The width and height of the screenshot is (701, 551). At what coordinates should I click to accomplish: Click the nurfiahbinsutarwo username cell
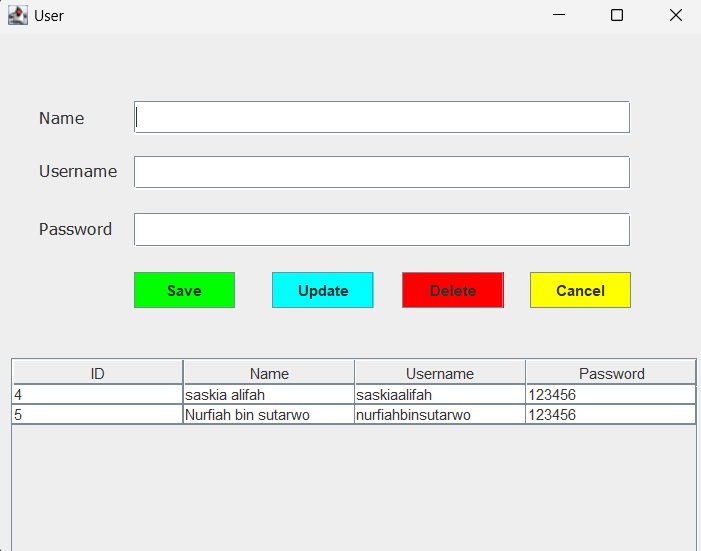[440, 415]
